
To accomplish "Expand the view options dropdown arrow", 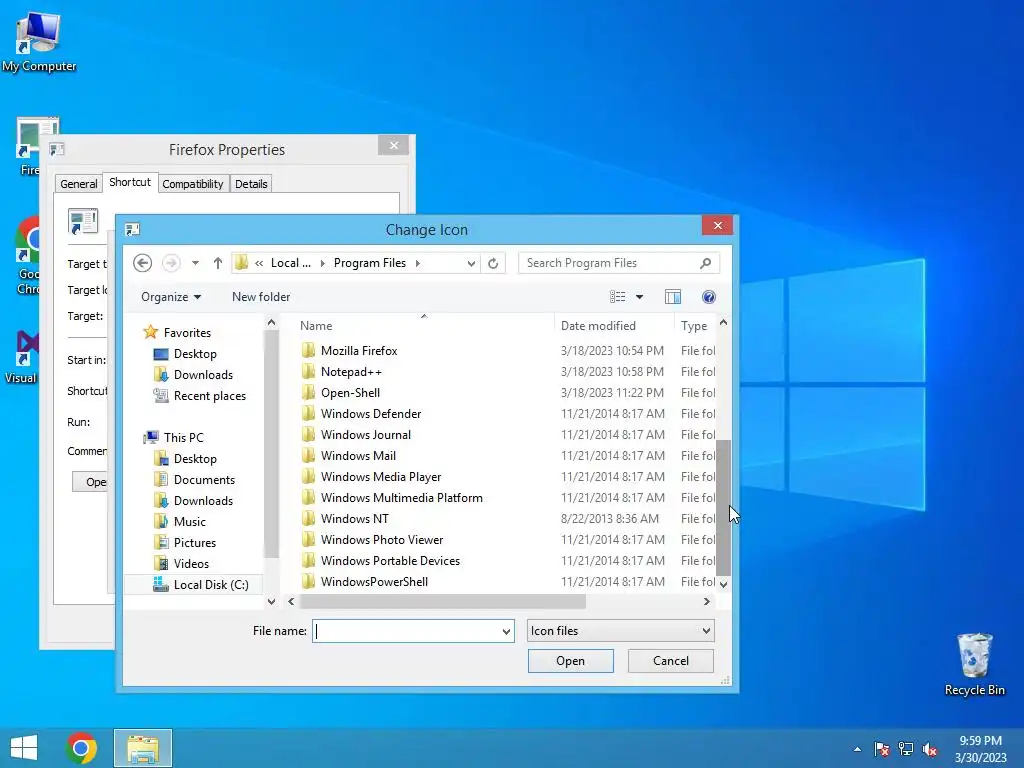I will tap(639, 297).
